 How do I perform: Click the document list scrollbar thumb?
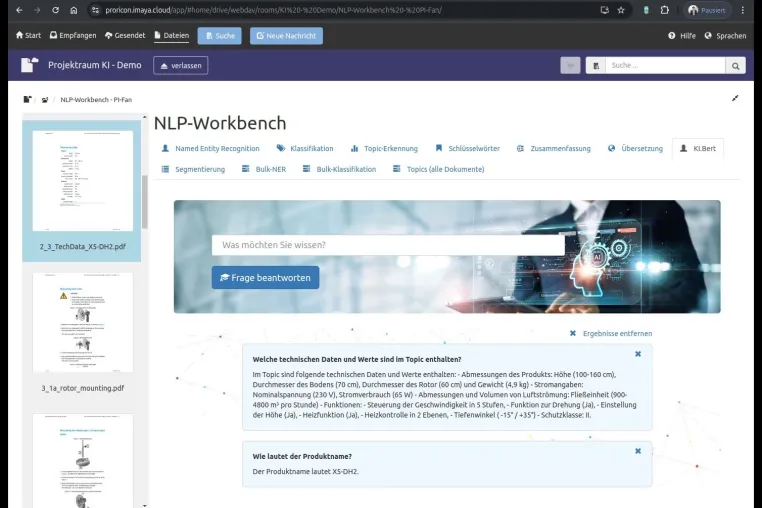pos(145,202)
